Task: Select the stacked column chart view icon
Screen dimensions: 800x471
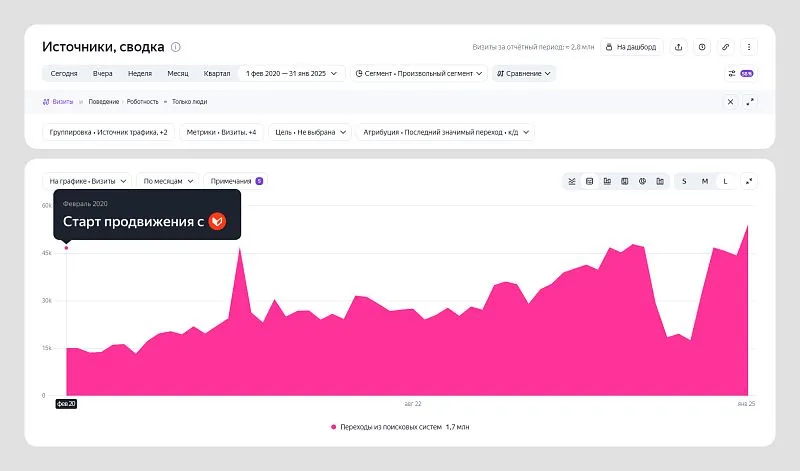Action: coord(624,181)
